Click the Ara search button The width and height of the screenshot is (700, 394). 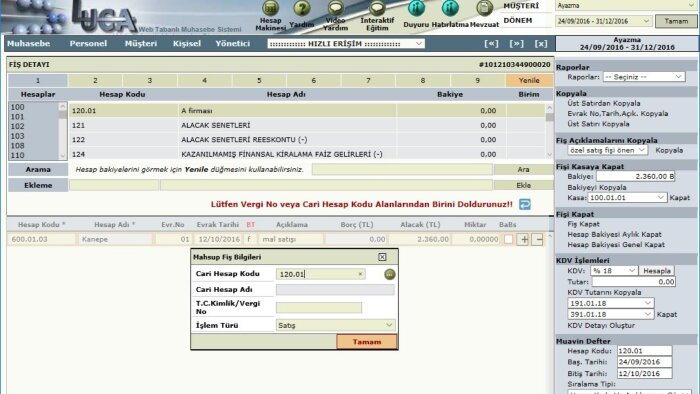[x=523, y=170]
